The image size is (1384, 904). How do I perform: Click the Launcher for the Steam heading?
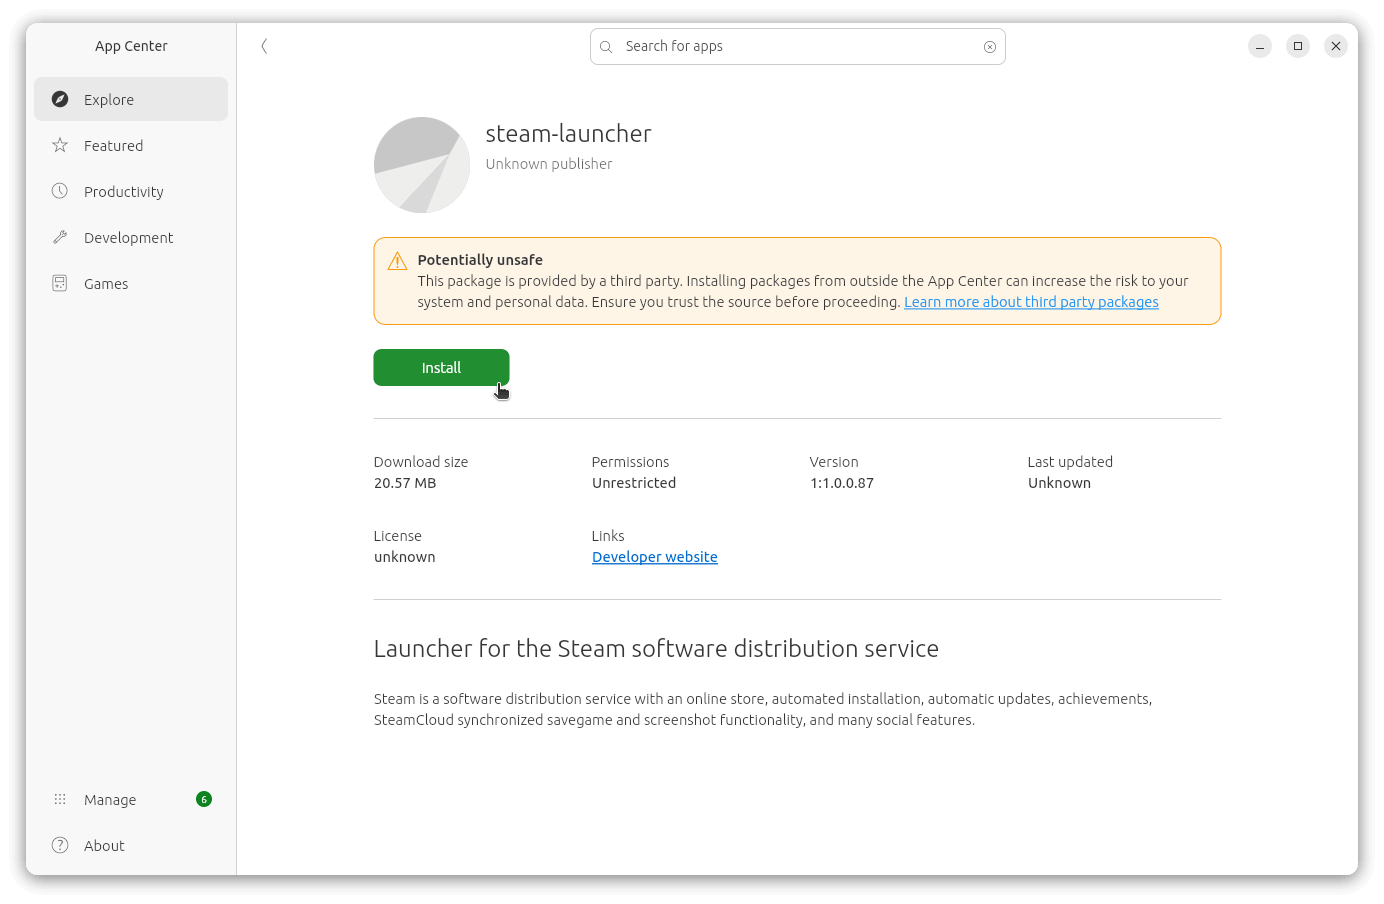coord(656,649)
